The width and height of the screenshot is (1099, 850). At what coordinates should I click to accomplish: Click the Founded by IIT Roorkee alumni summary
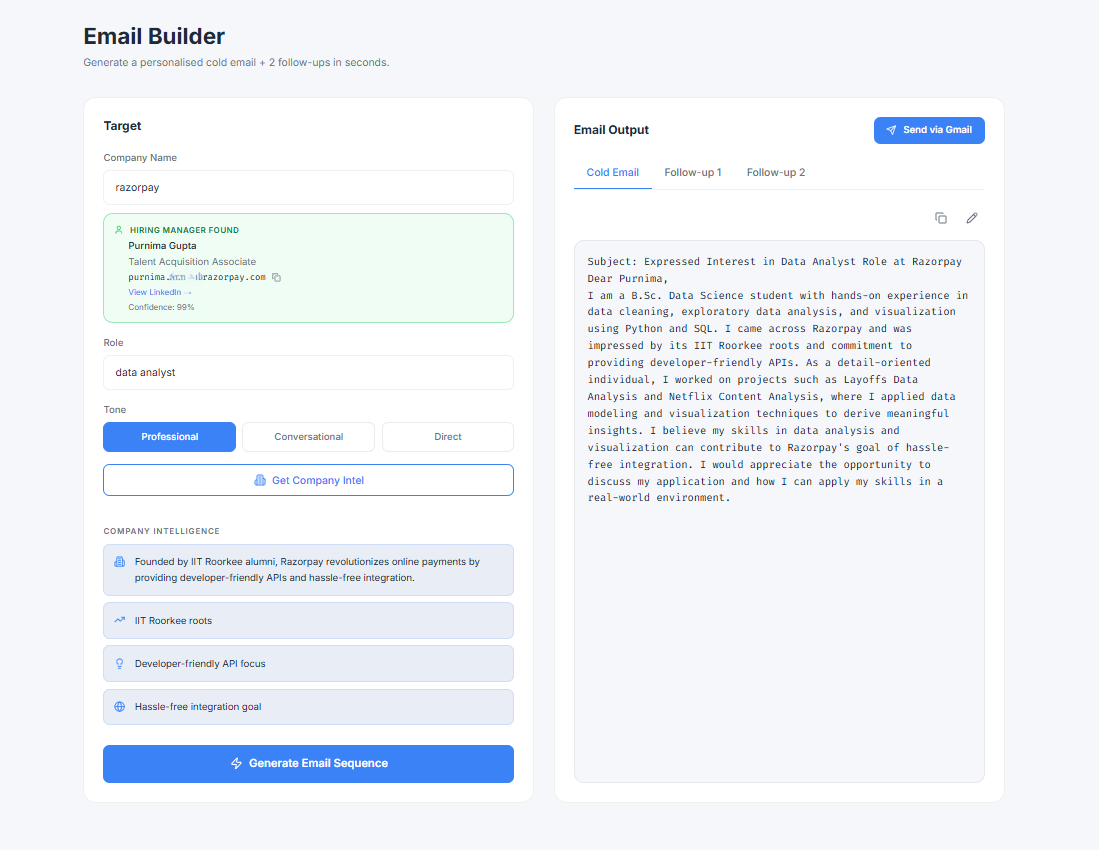coord(308,570)
